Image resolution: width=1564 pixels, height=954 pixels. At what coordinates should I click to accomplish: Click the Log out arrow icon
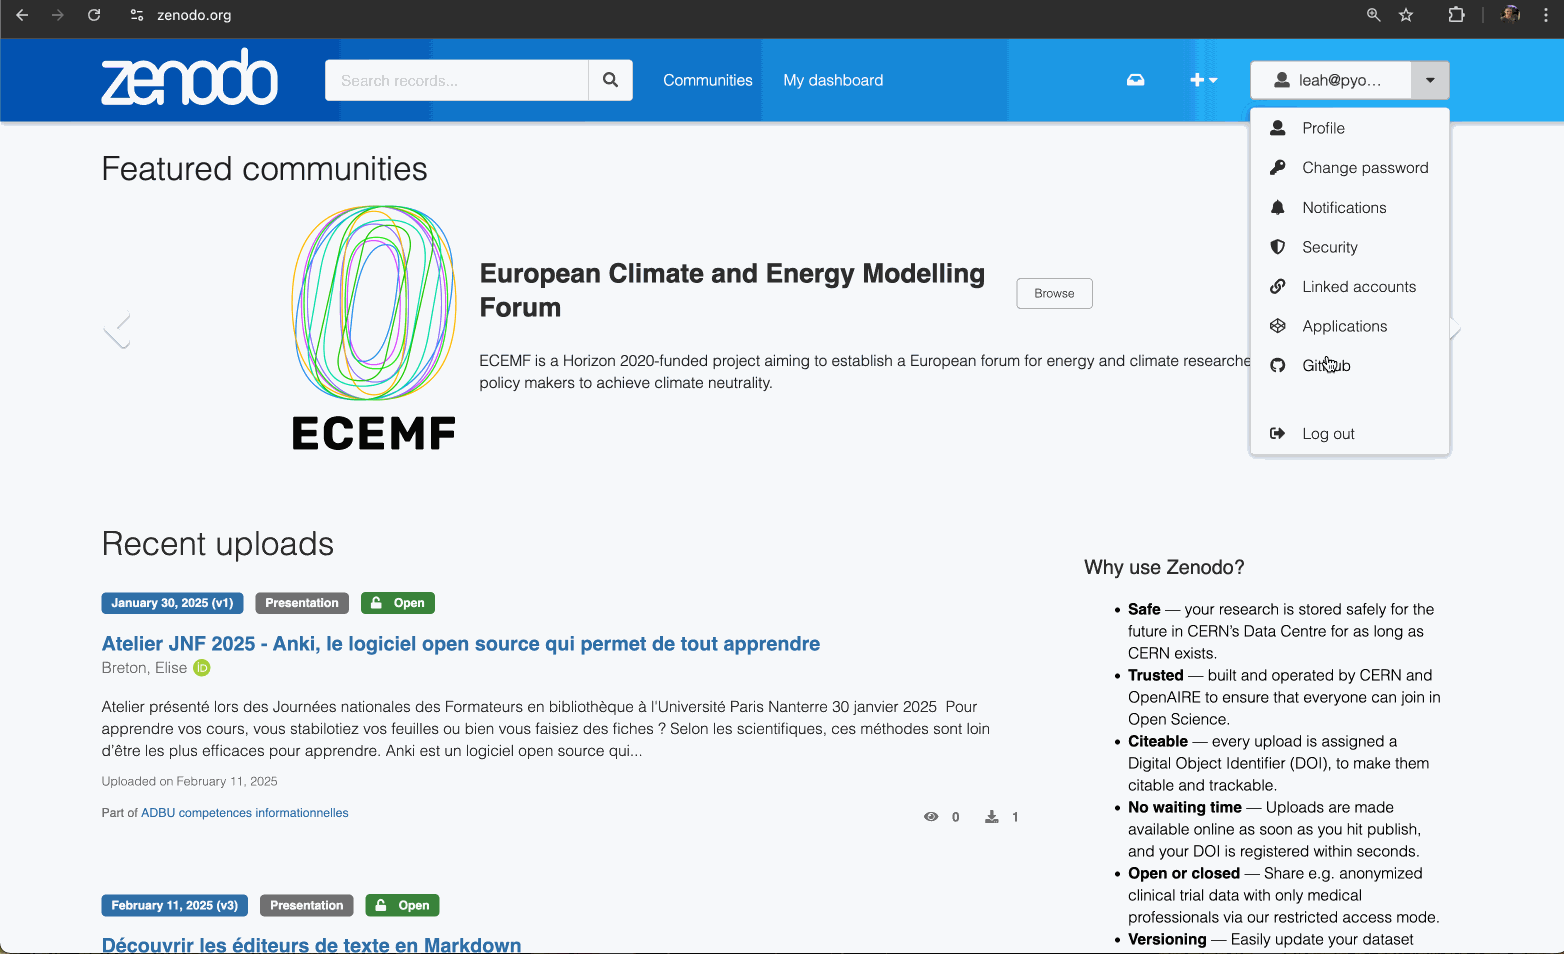(1277, 434)
